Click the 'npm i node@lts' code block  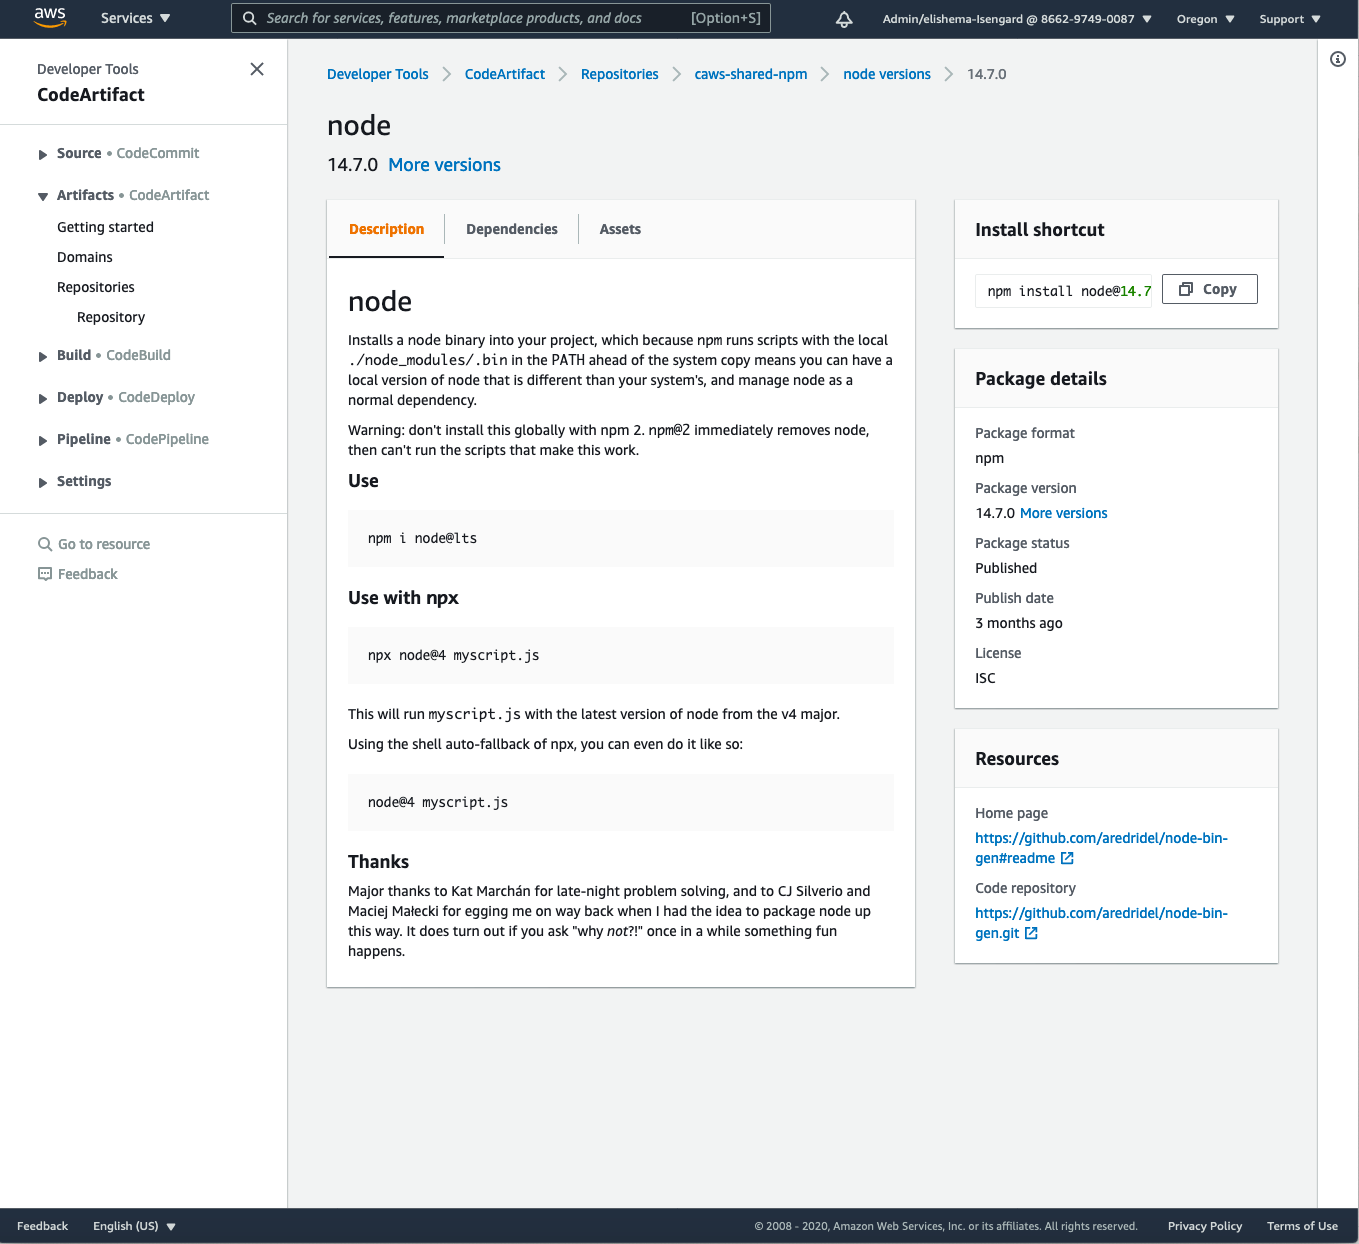[621, 538]
